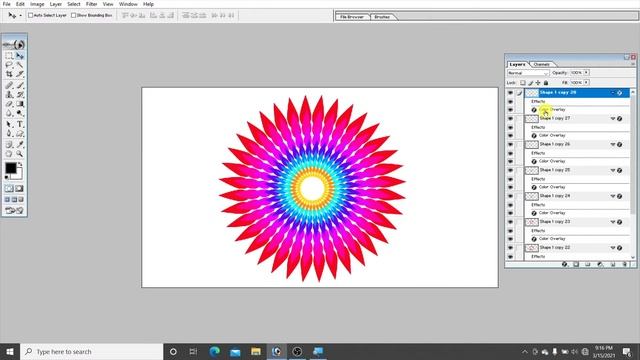
Task: Collapse effects of Shape 1 copy 26
Action: point(613,144)
